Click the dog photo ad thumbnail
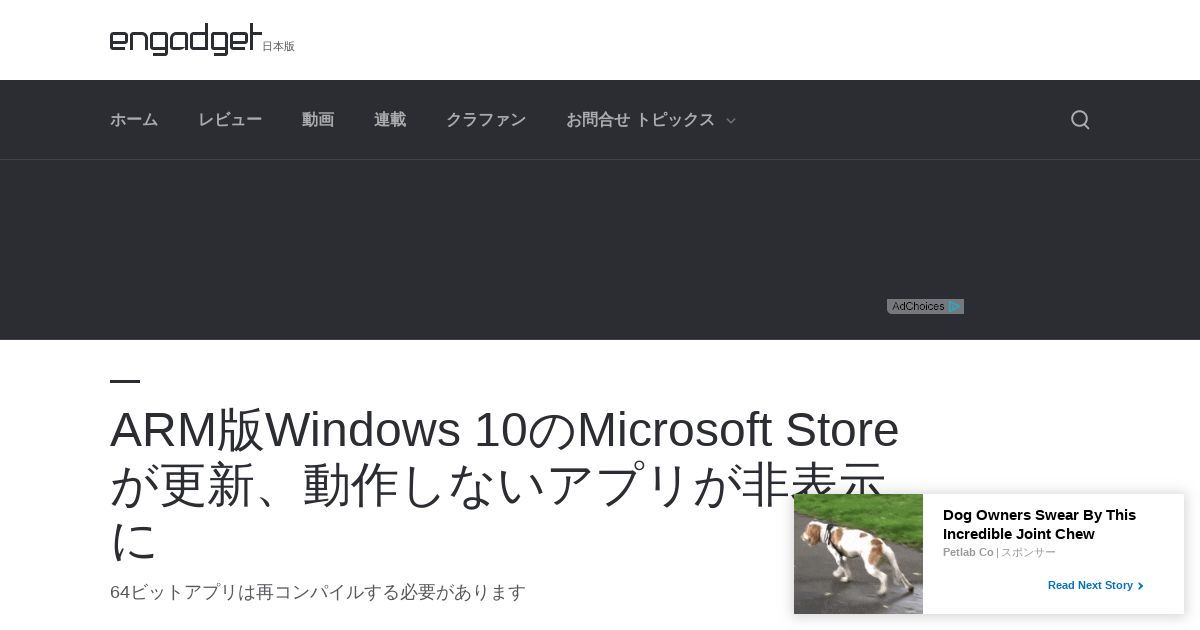This screenshot has width=1200, height=630. (x=858, y=554)
